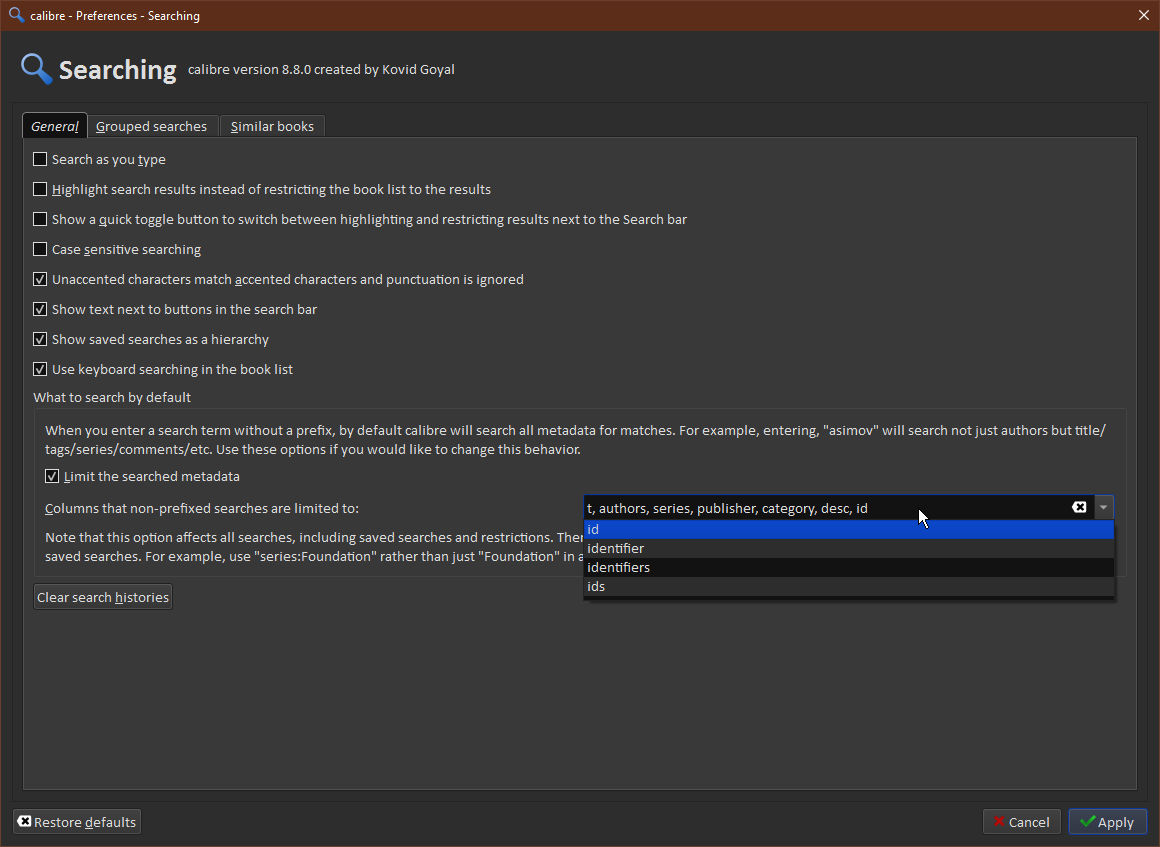Switch to the General tab
This screenshot has height=847, width=1160.
pos(55,126)
